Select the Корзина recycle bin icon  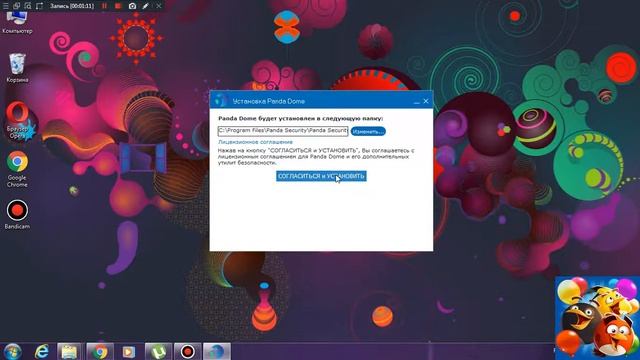17,68
